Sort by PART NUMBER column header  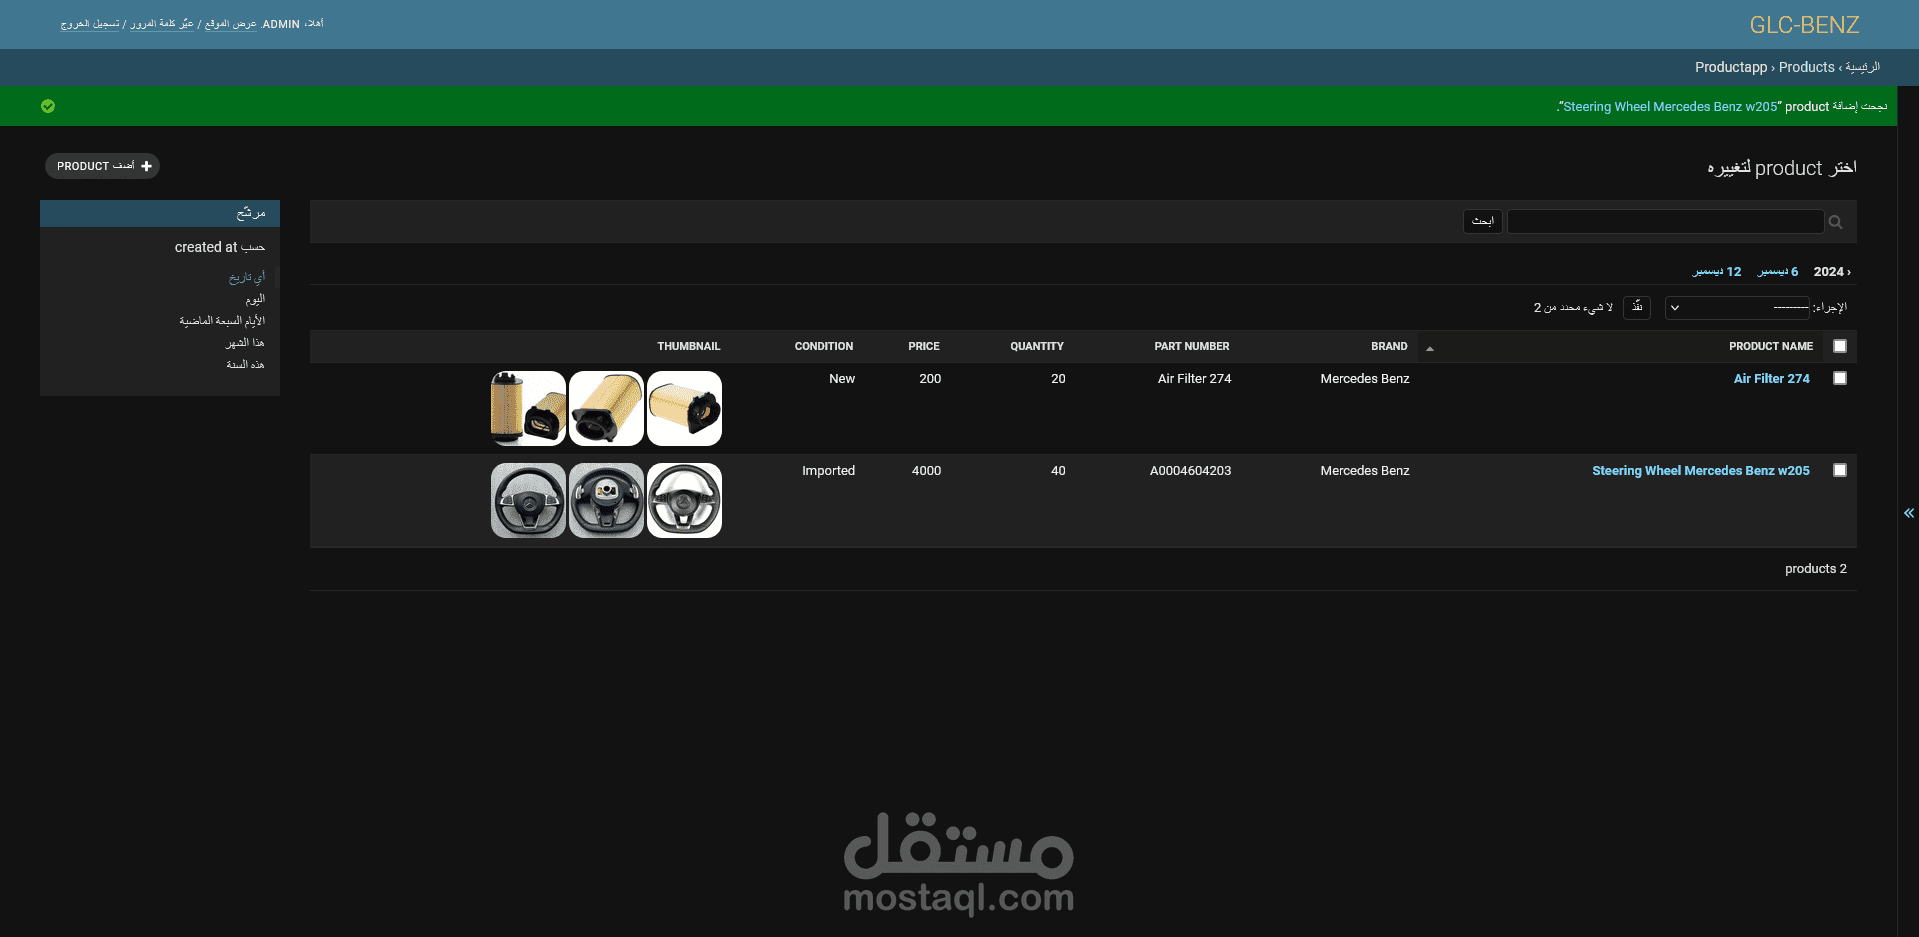(x=1192, y=346)
